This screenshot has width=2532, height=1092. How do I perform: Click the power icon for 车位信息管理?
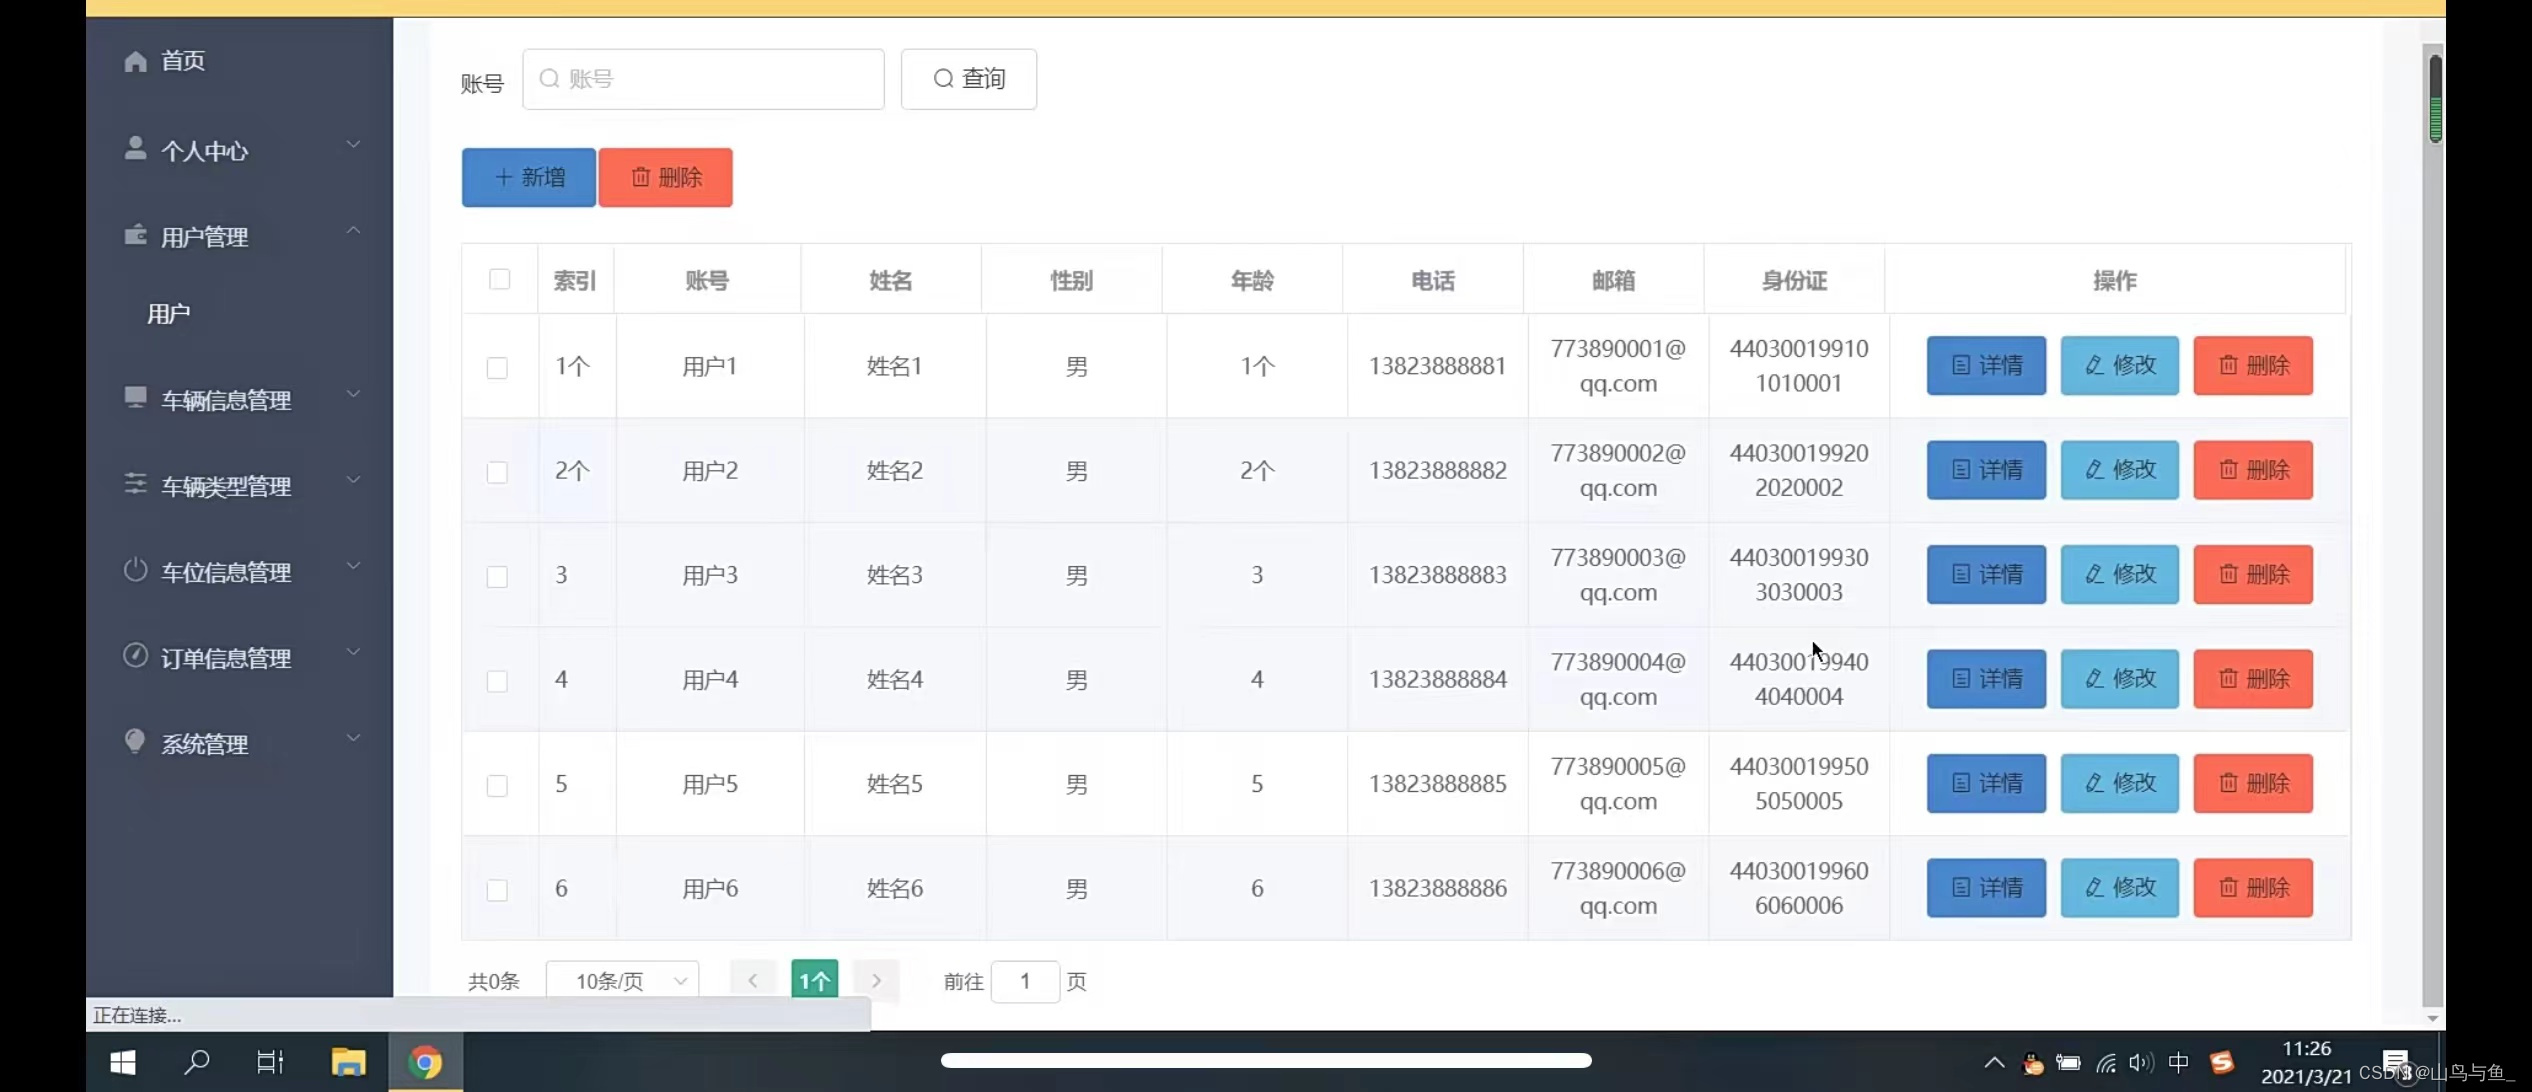tap(135, 569)
